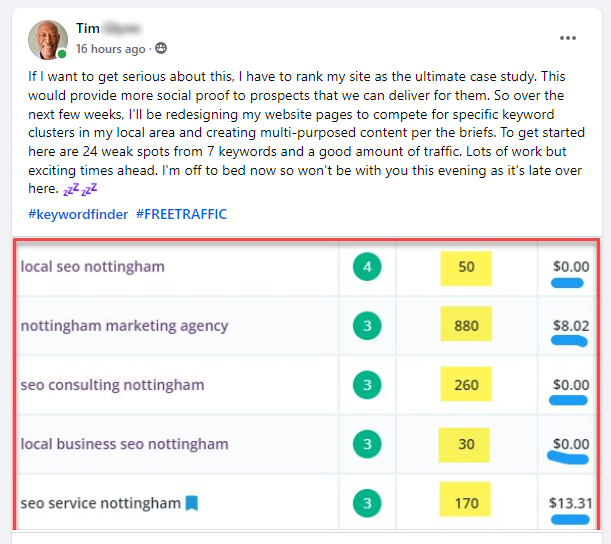Click the author name Tim
611x544 pixels.
[88, 27]
